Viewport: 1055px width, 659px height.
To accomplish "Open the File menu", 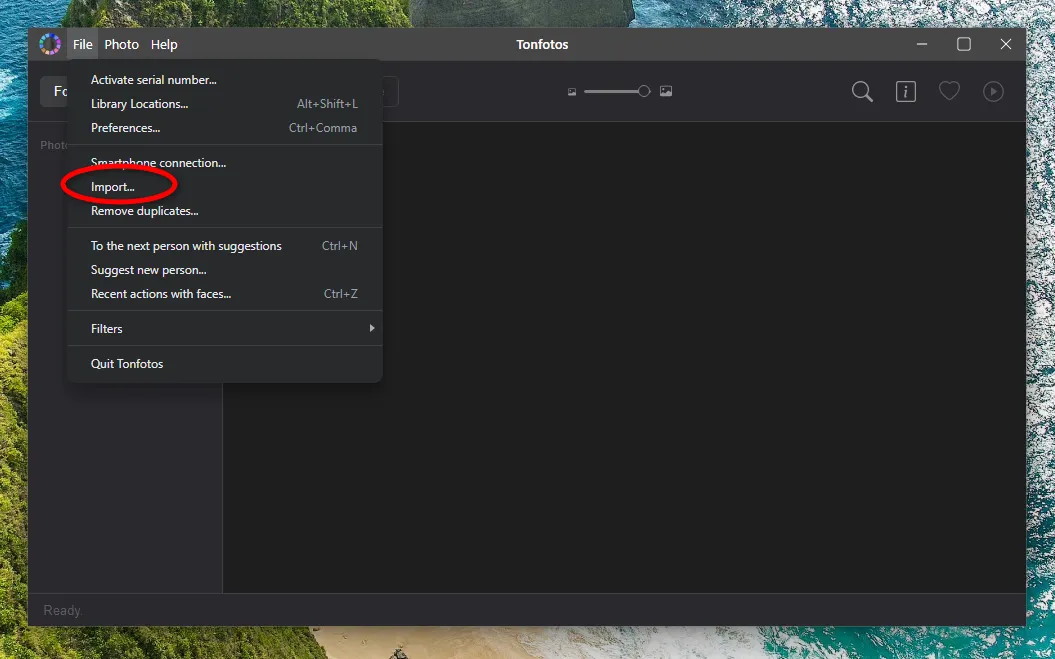I will click(82, 44).
